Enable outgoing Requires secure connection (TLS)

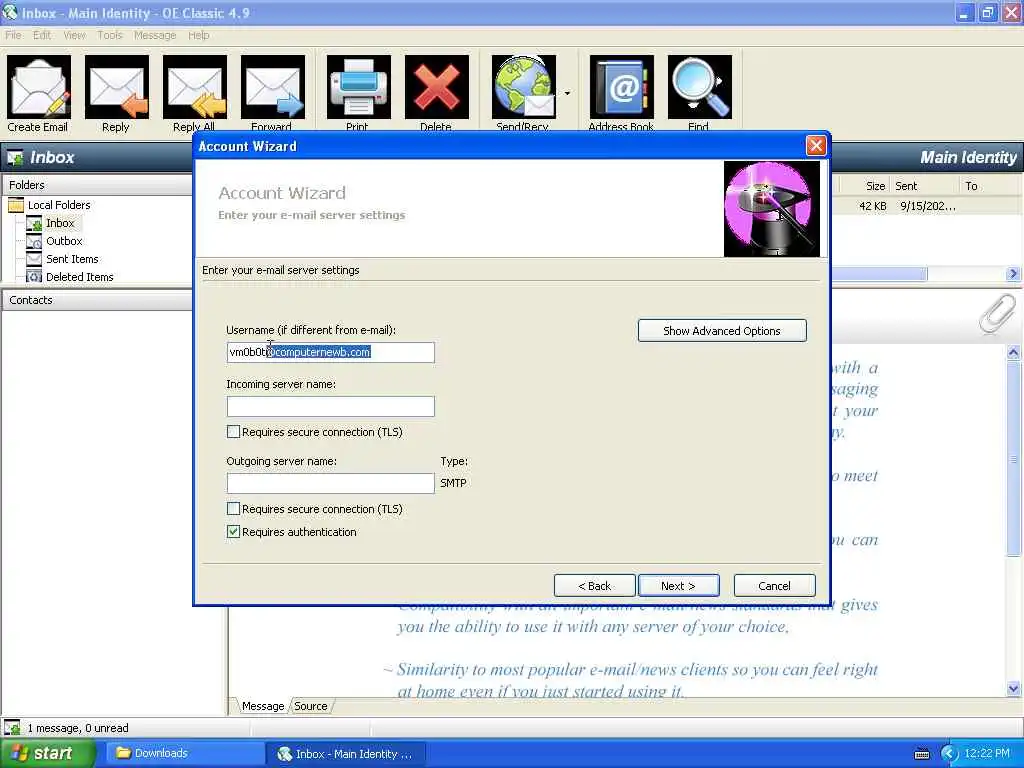233,509
